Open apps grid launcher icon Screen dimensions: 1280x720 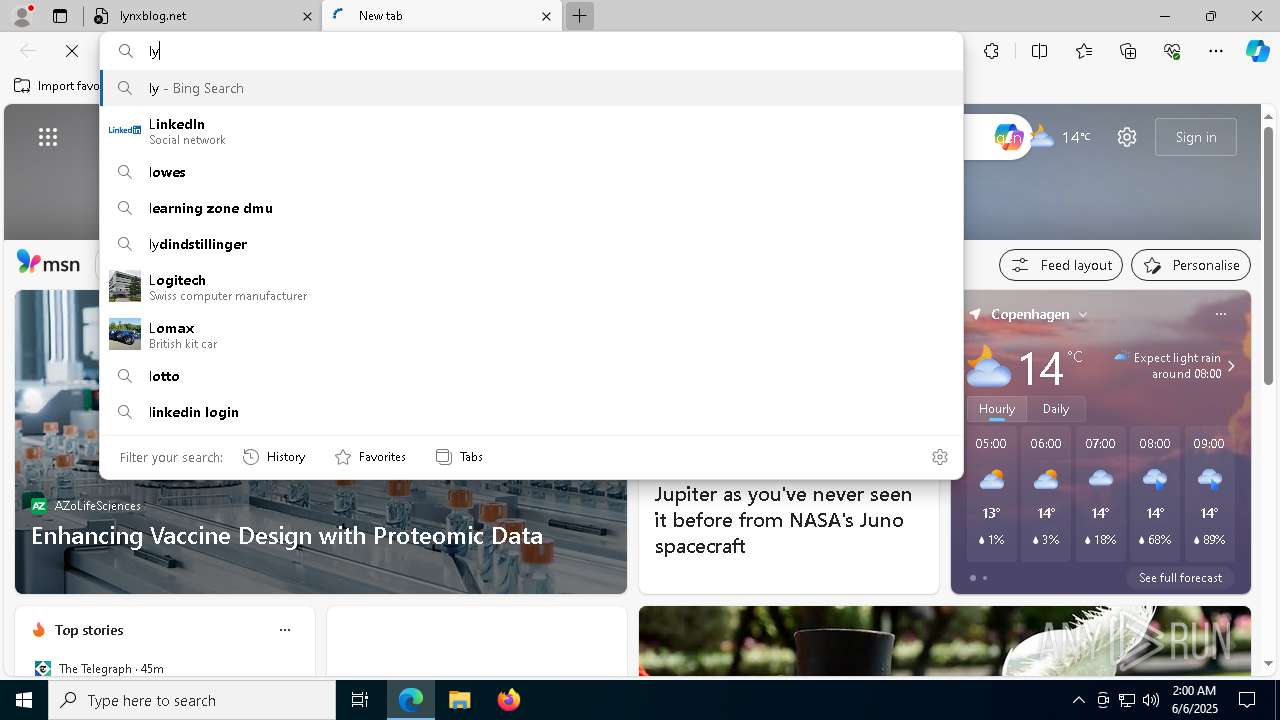[48, 137]
